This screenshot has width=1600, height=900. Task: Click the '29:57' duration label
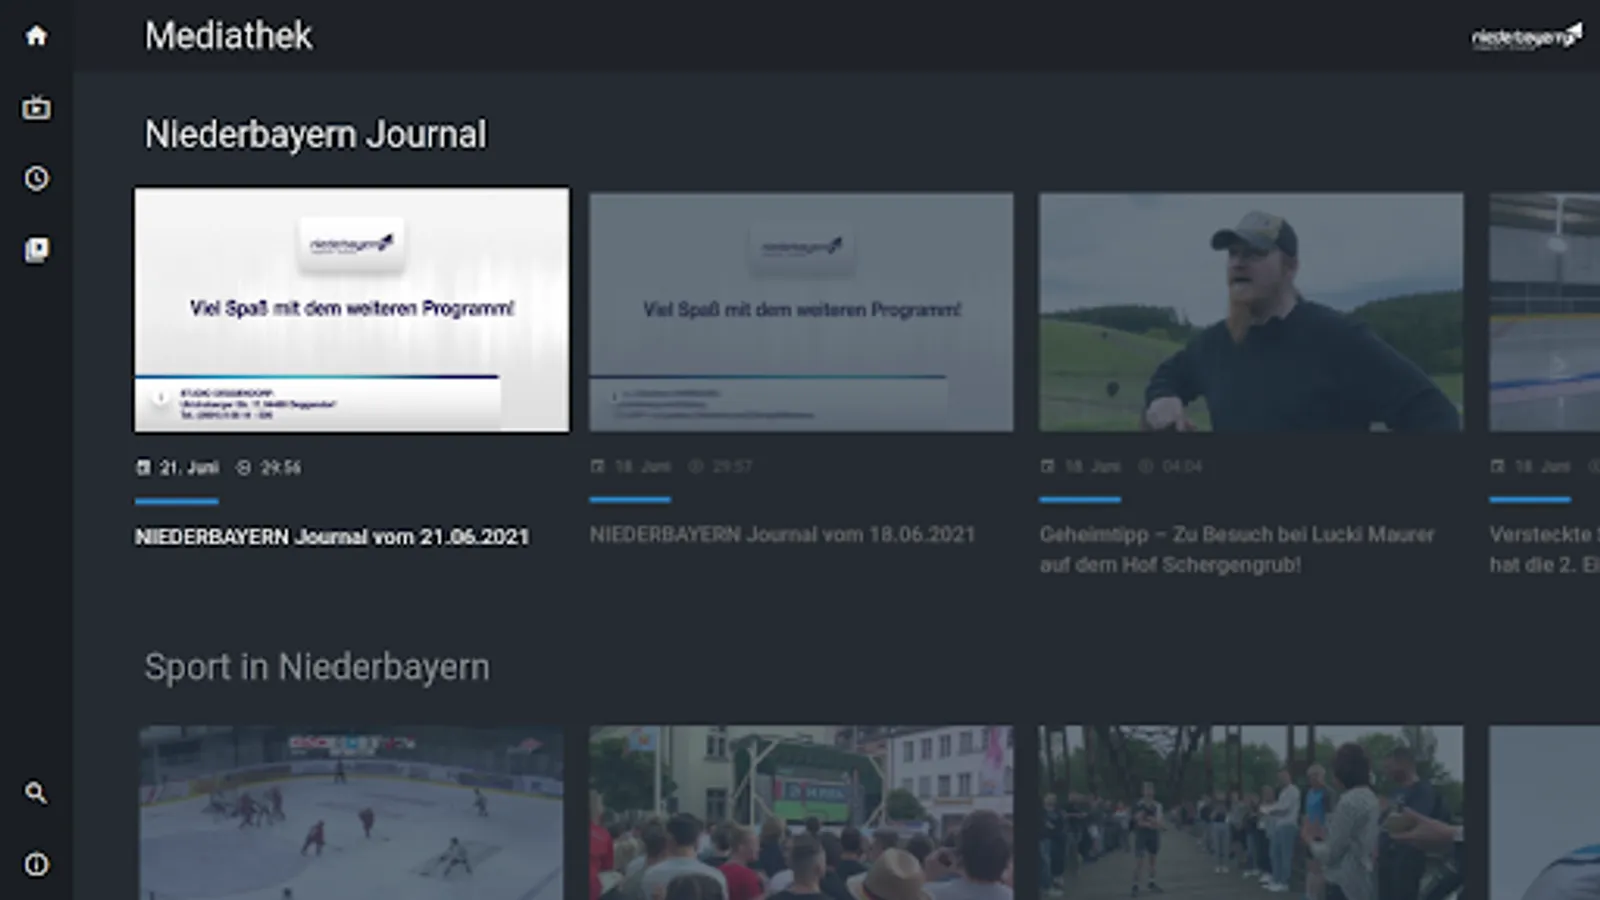coord(732,466)
